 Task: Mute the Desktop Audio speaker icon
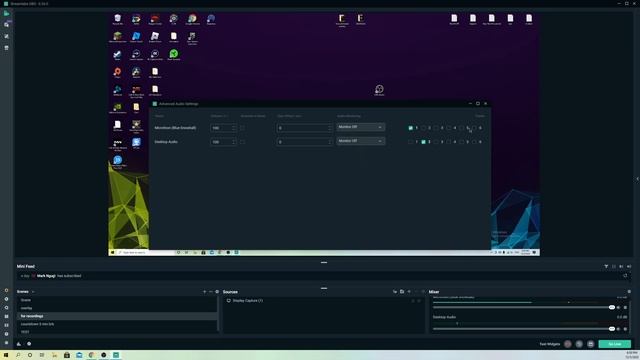tap(618, 329)
